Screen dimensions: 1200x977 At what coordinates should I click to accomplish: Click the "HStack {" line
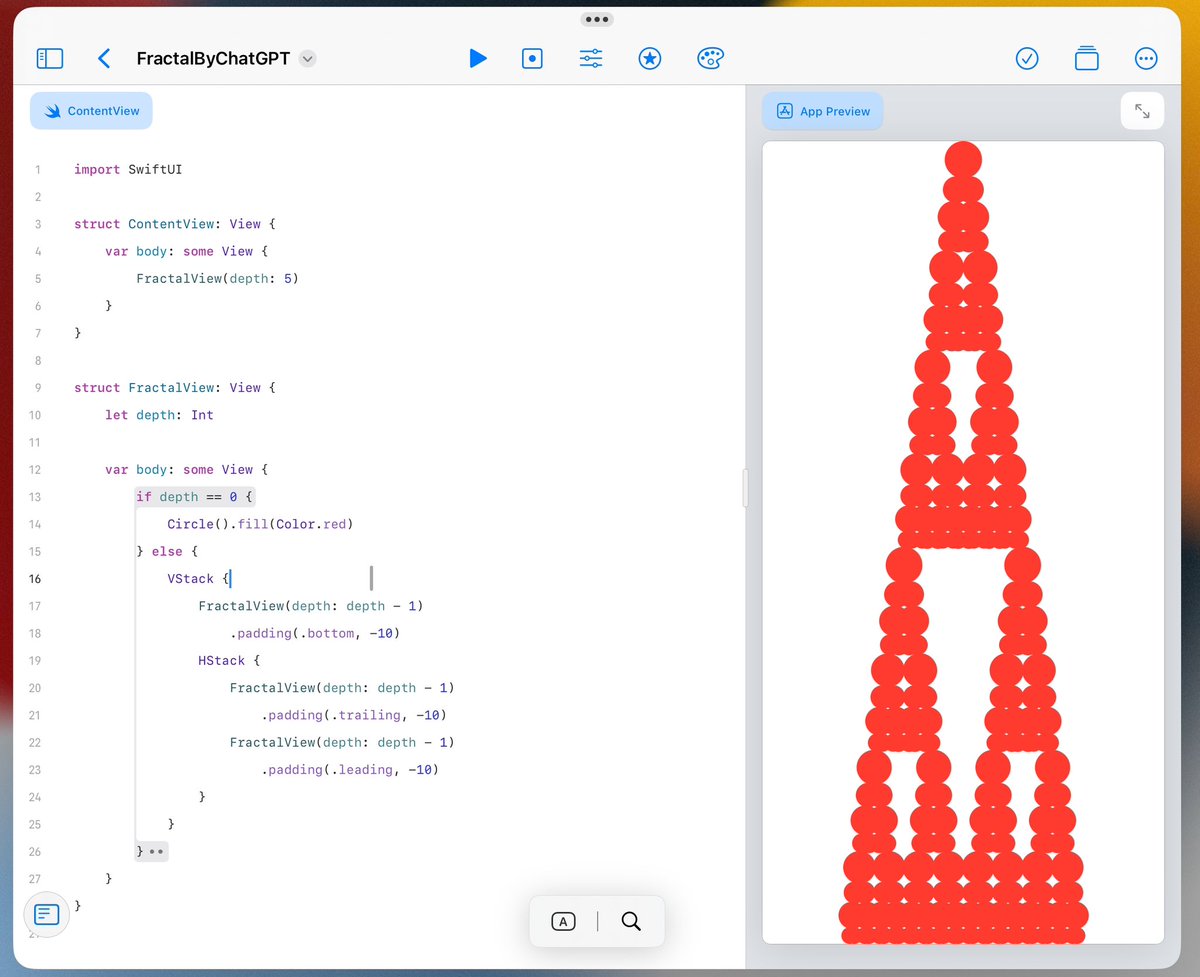tap(229, 661)
